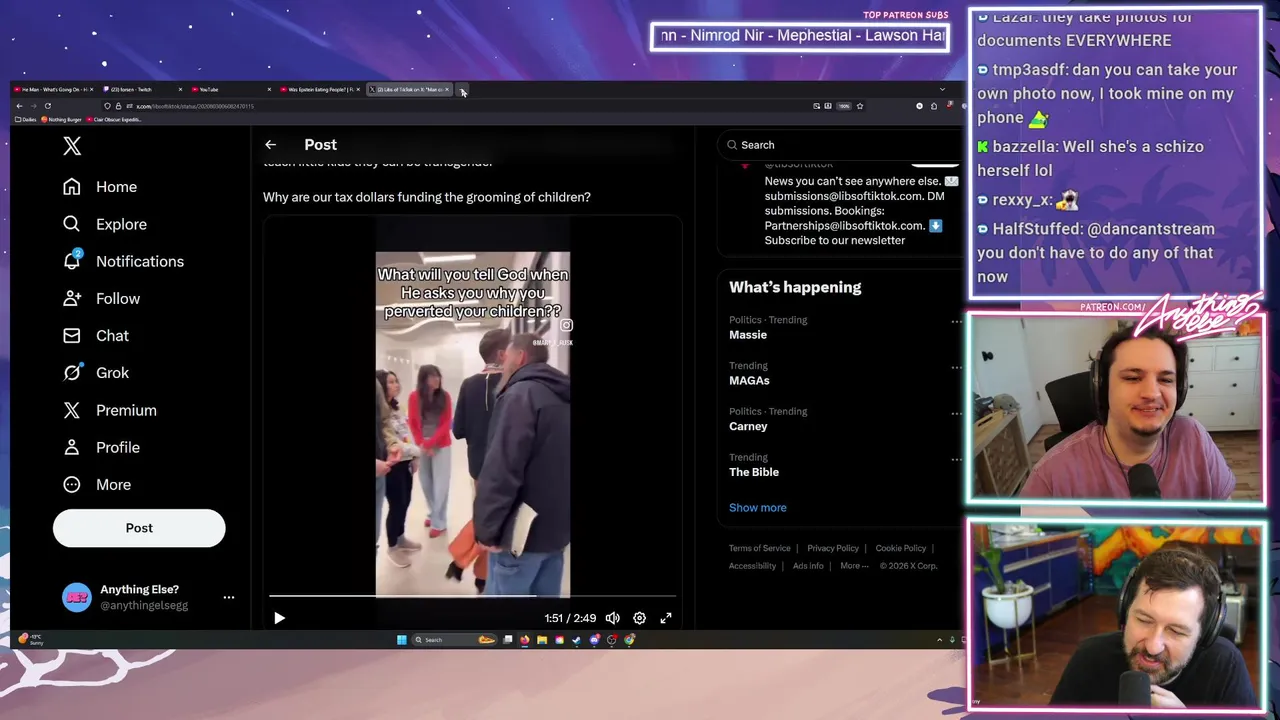The height and width of the screenshot is (720, 1280).
Task: Open the MAGAs trending topic
Action: [x=749, y=381]
